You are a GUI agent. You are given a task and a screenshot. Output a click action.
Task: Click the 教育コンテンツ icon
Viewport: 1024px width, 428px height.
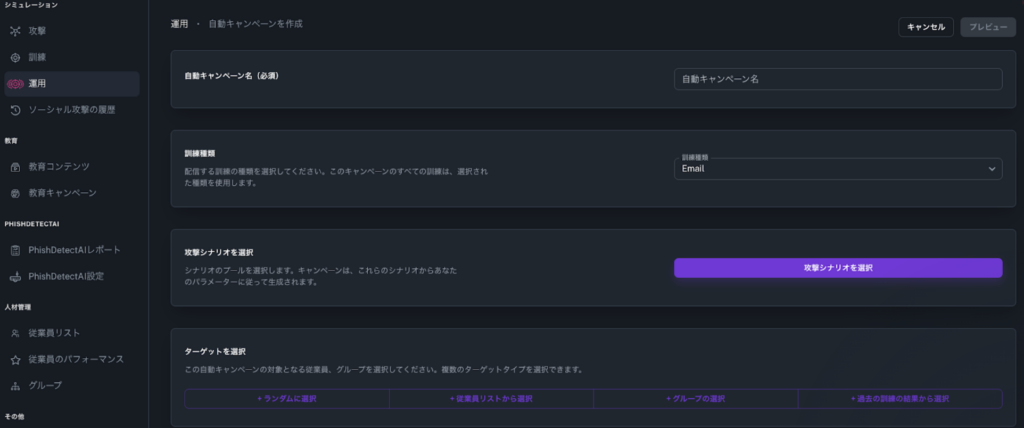tap(15, 166)
